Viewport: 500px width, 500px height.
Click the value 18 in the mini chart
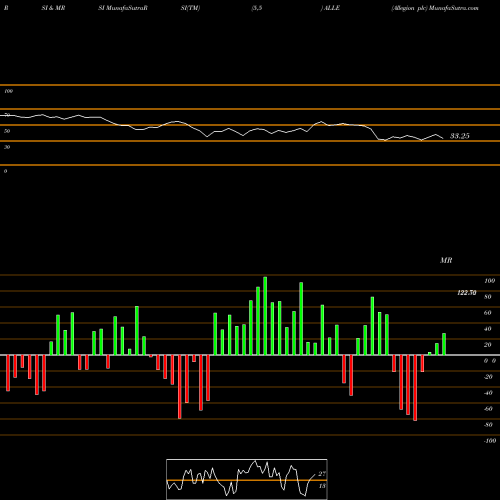322,486
